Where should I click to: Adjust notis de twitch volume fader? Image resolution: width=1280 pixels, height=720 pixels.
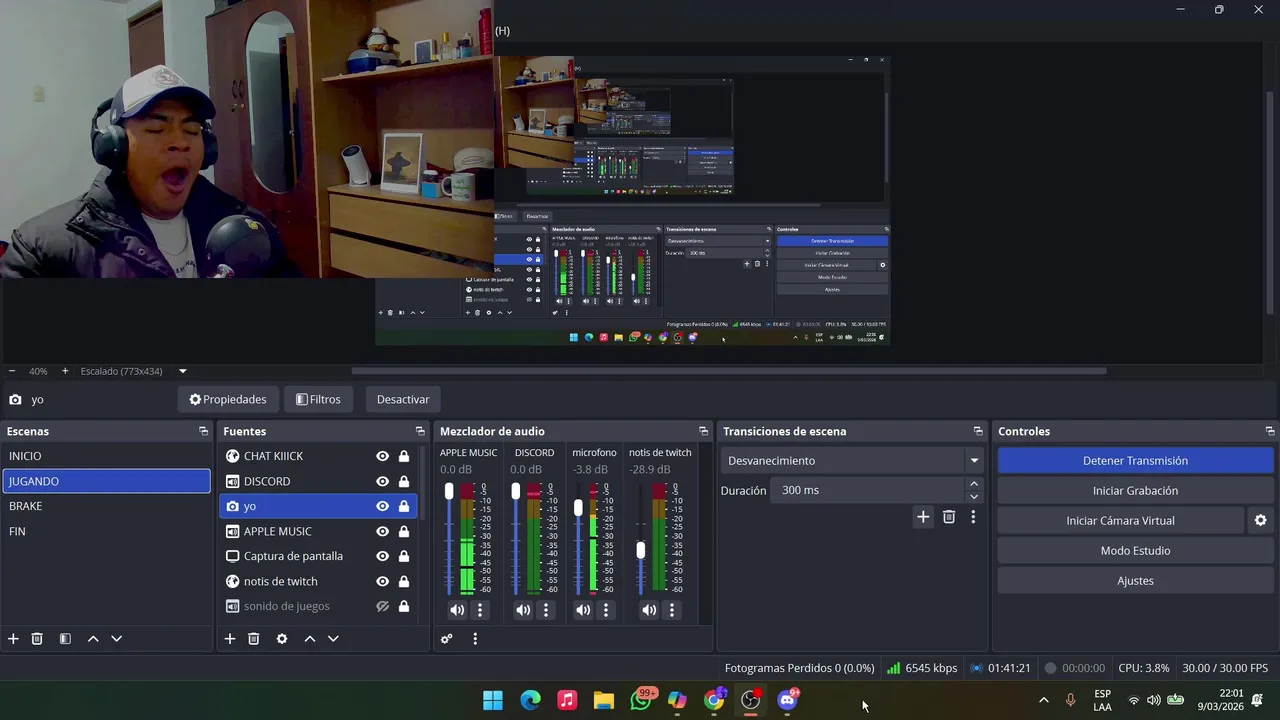641,550
